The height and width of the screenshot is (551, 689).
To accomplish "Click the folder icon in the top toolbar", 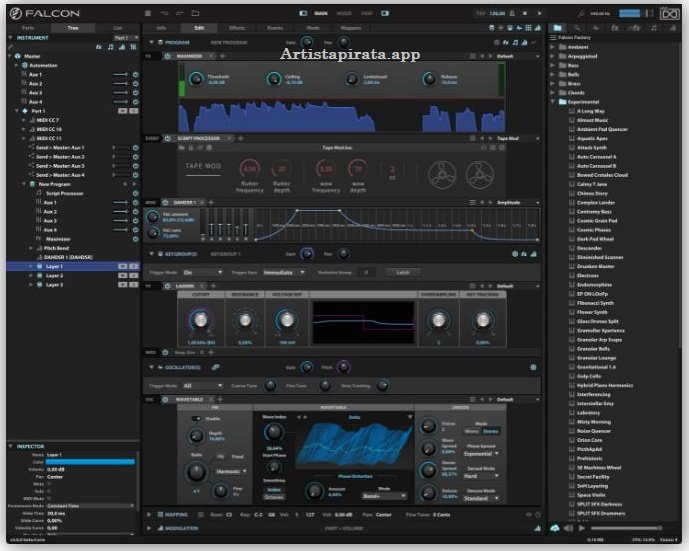I will 192,14.
